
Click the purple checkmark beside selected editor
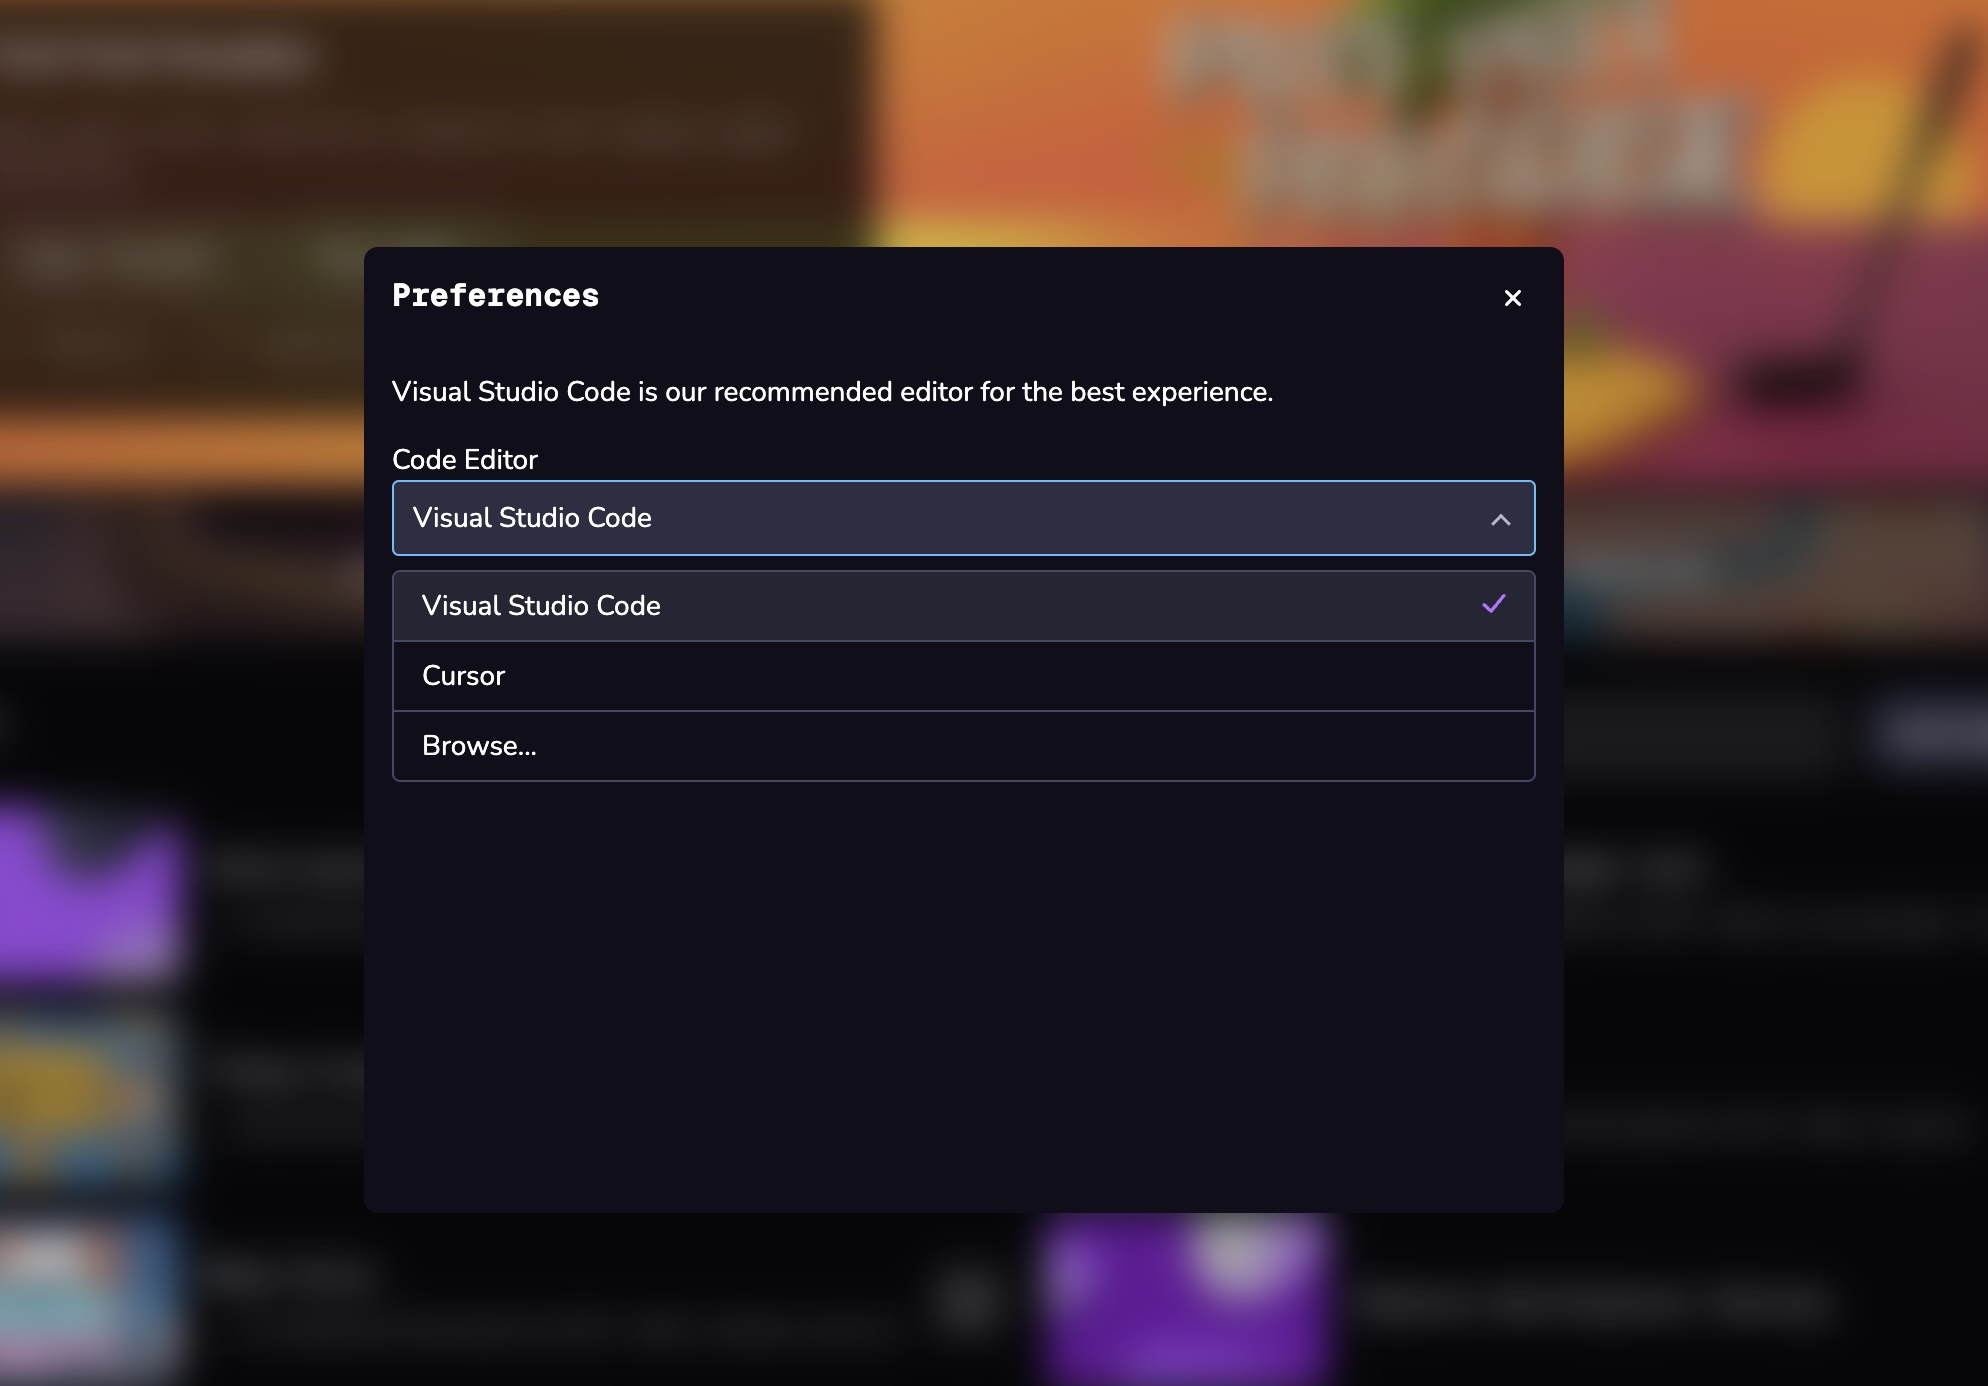click(x=1493, y=604)
